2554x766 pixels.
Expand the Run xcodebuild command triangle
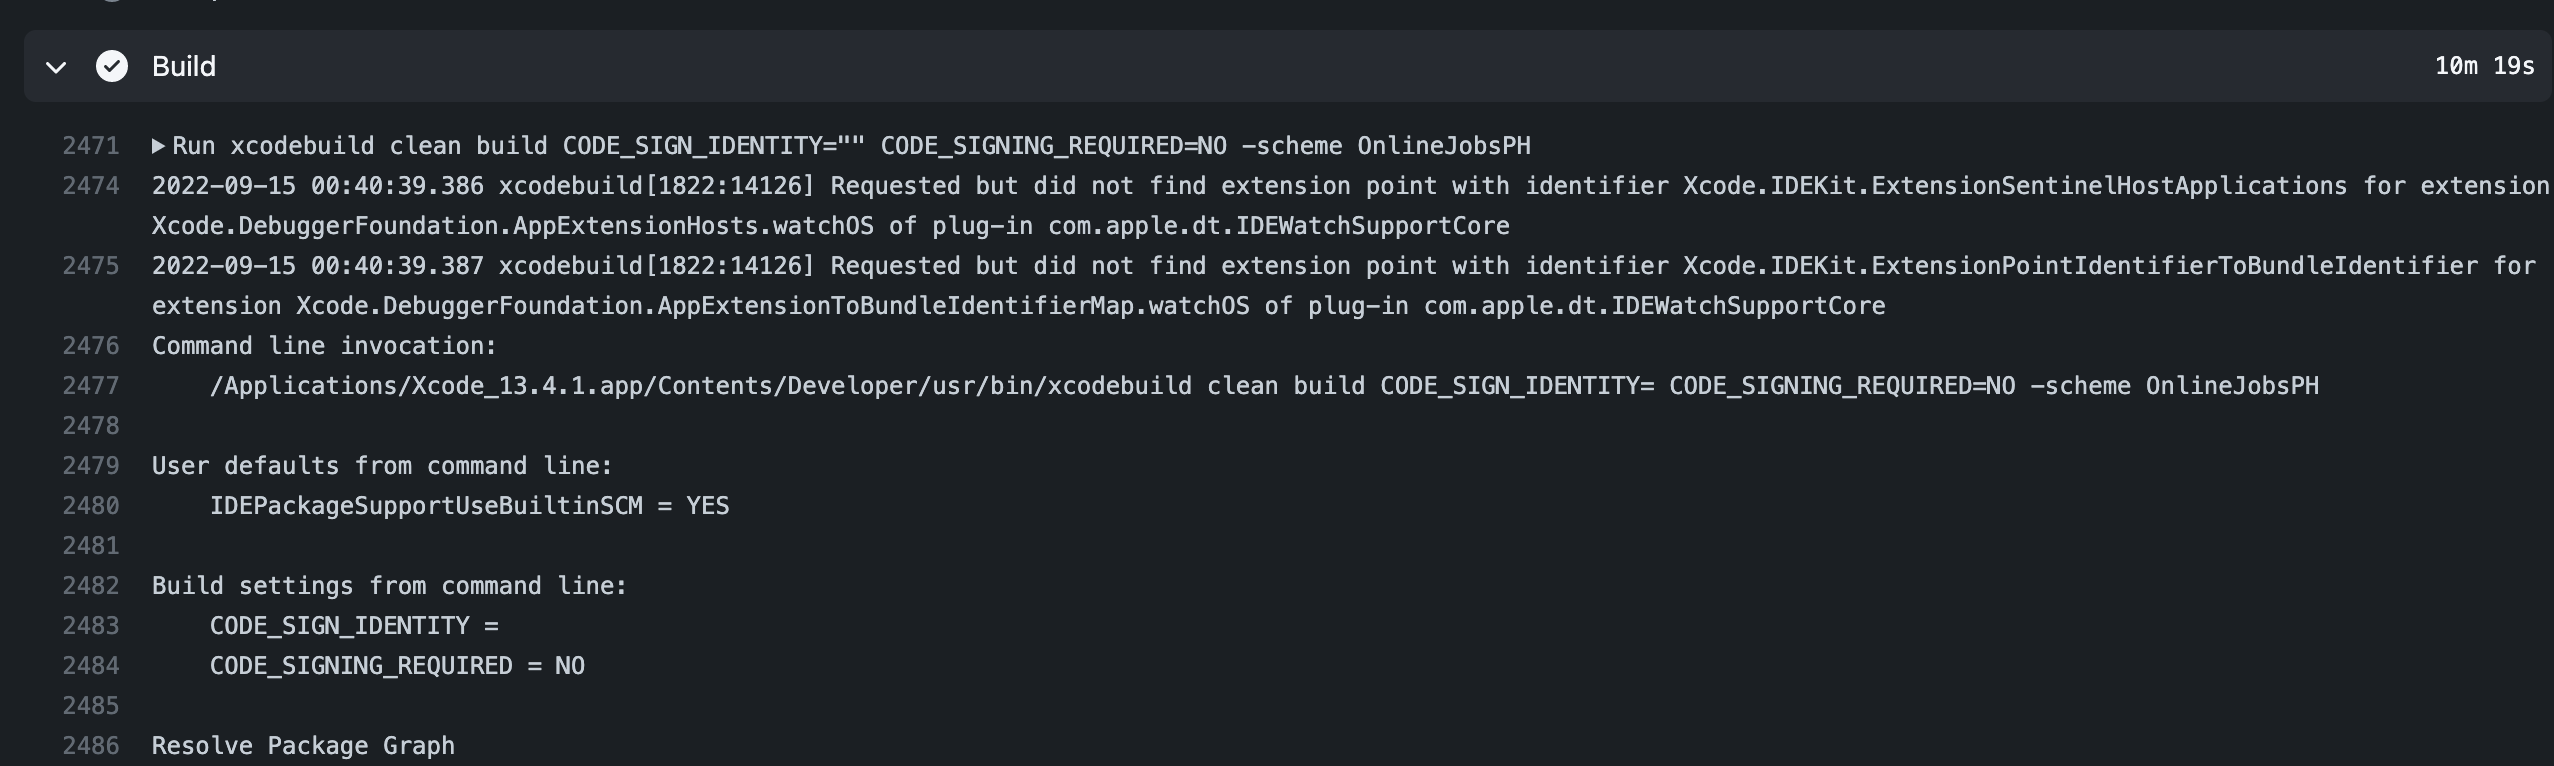point(158,146)
